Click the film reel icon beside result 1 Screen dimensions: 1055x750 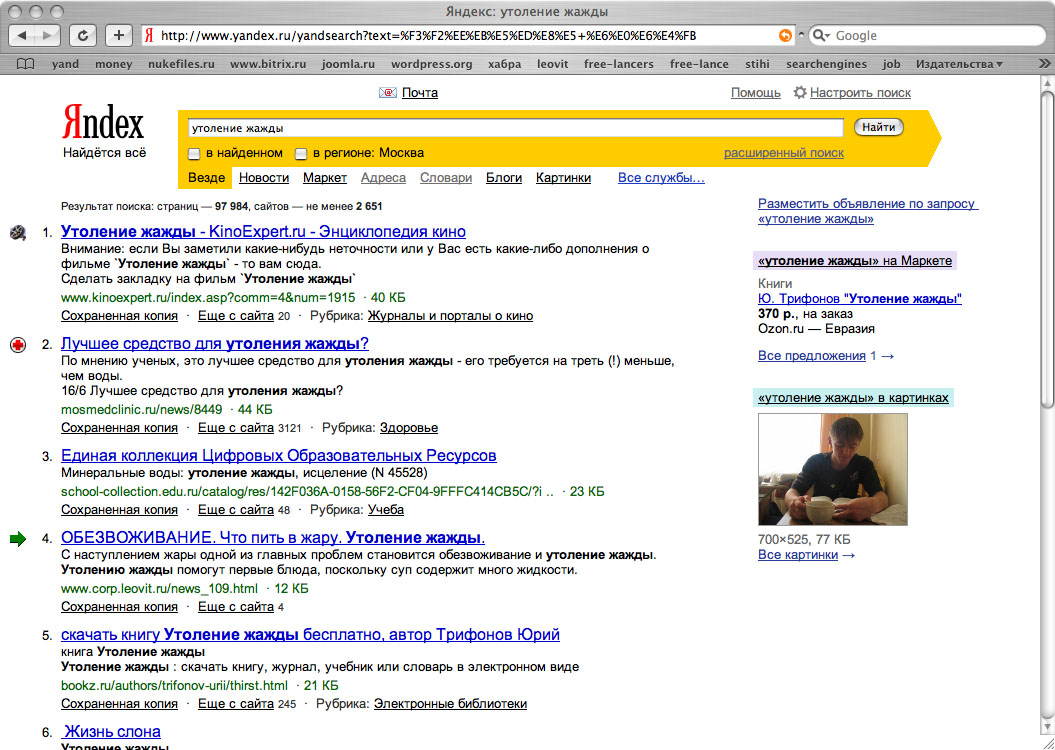point(18,233)
